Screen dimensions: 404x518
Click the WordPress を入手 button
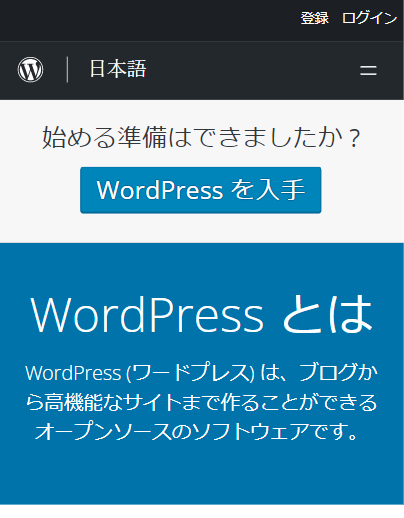pyautogui.click(x=201, y=190)
